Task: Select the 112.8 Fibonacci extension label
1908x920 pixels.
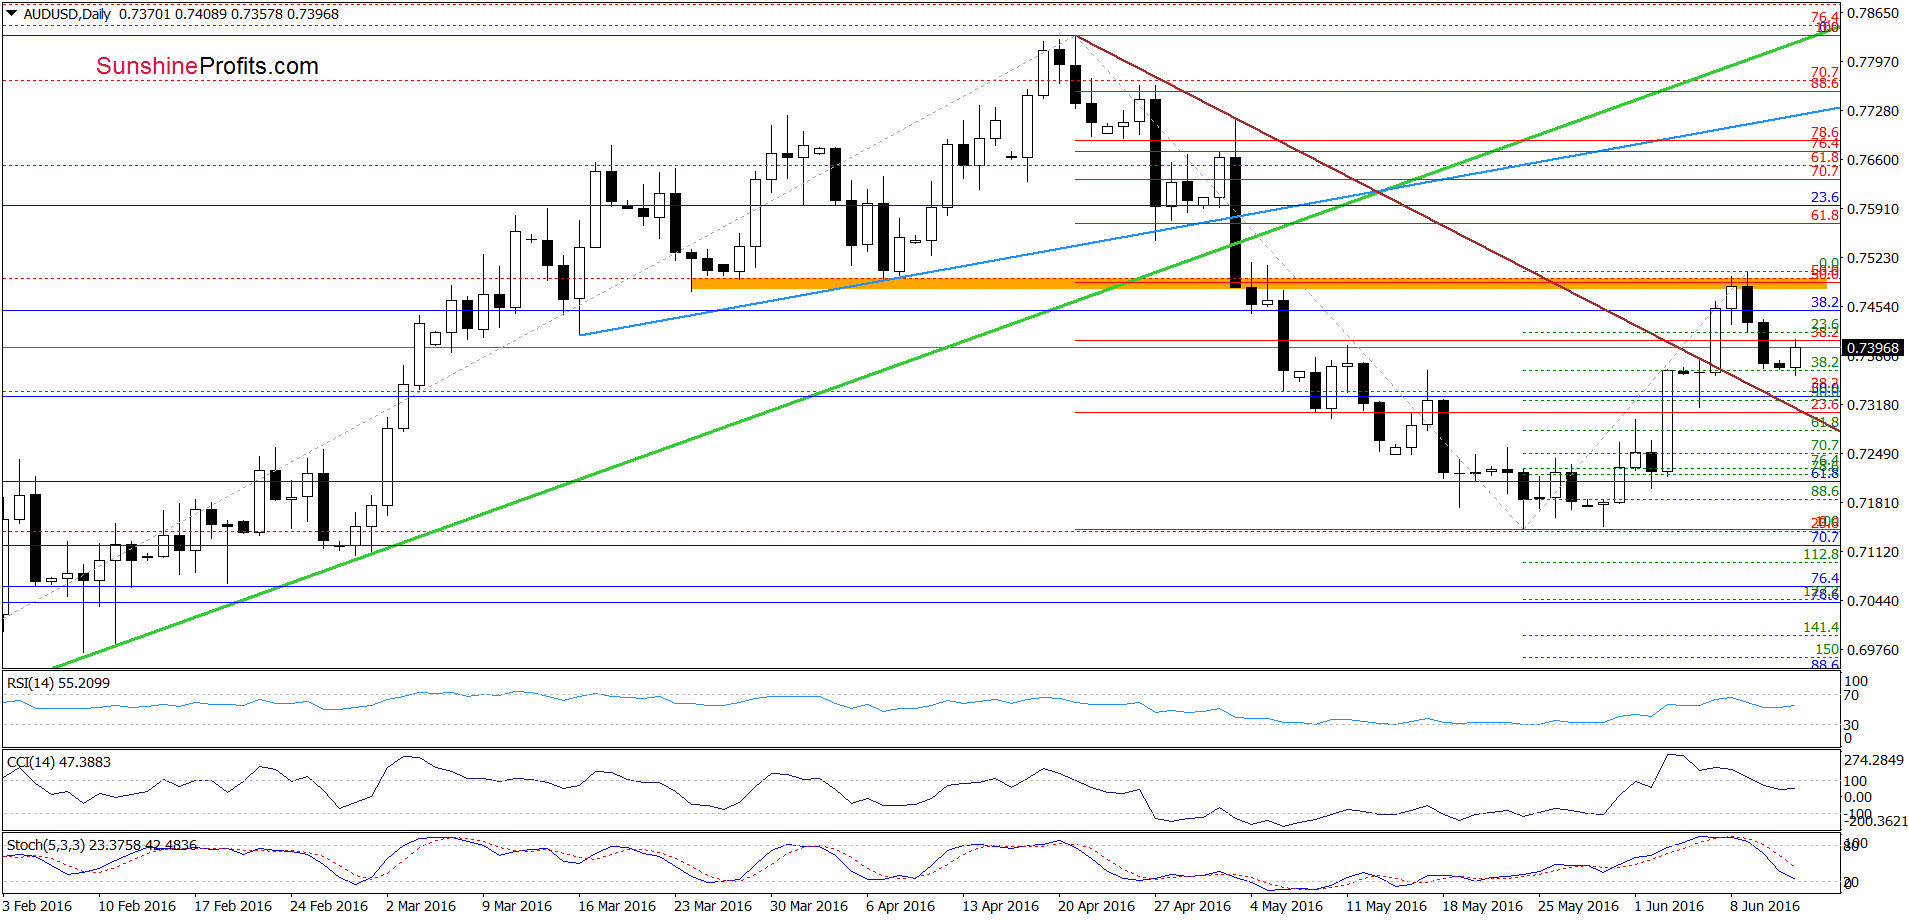Action: 1821,554
